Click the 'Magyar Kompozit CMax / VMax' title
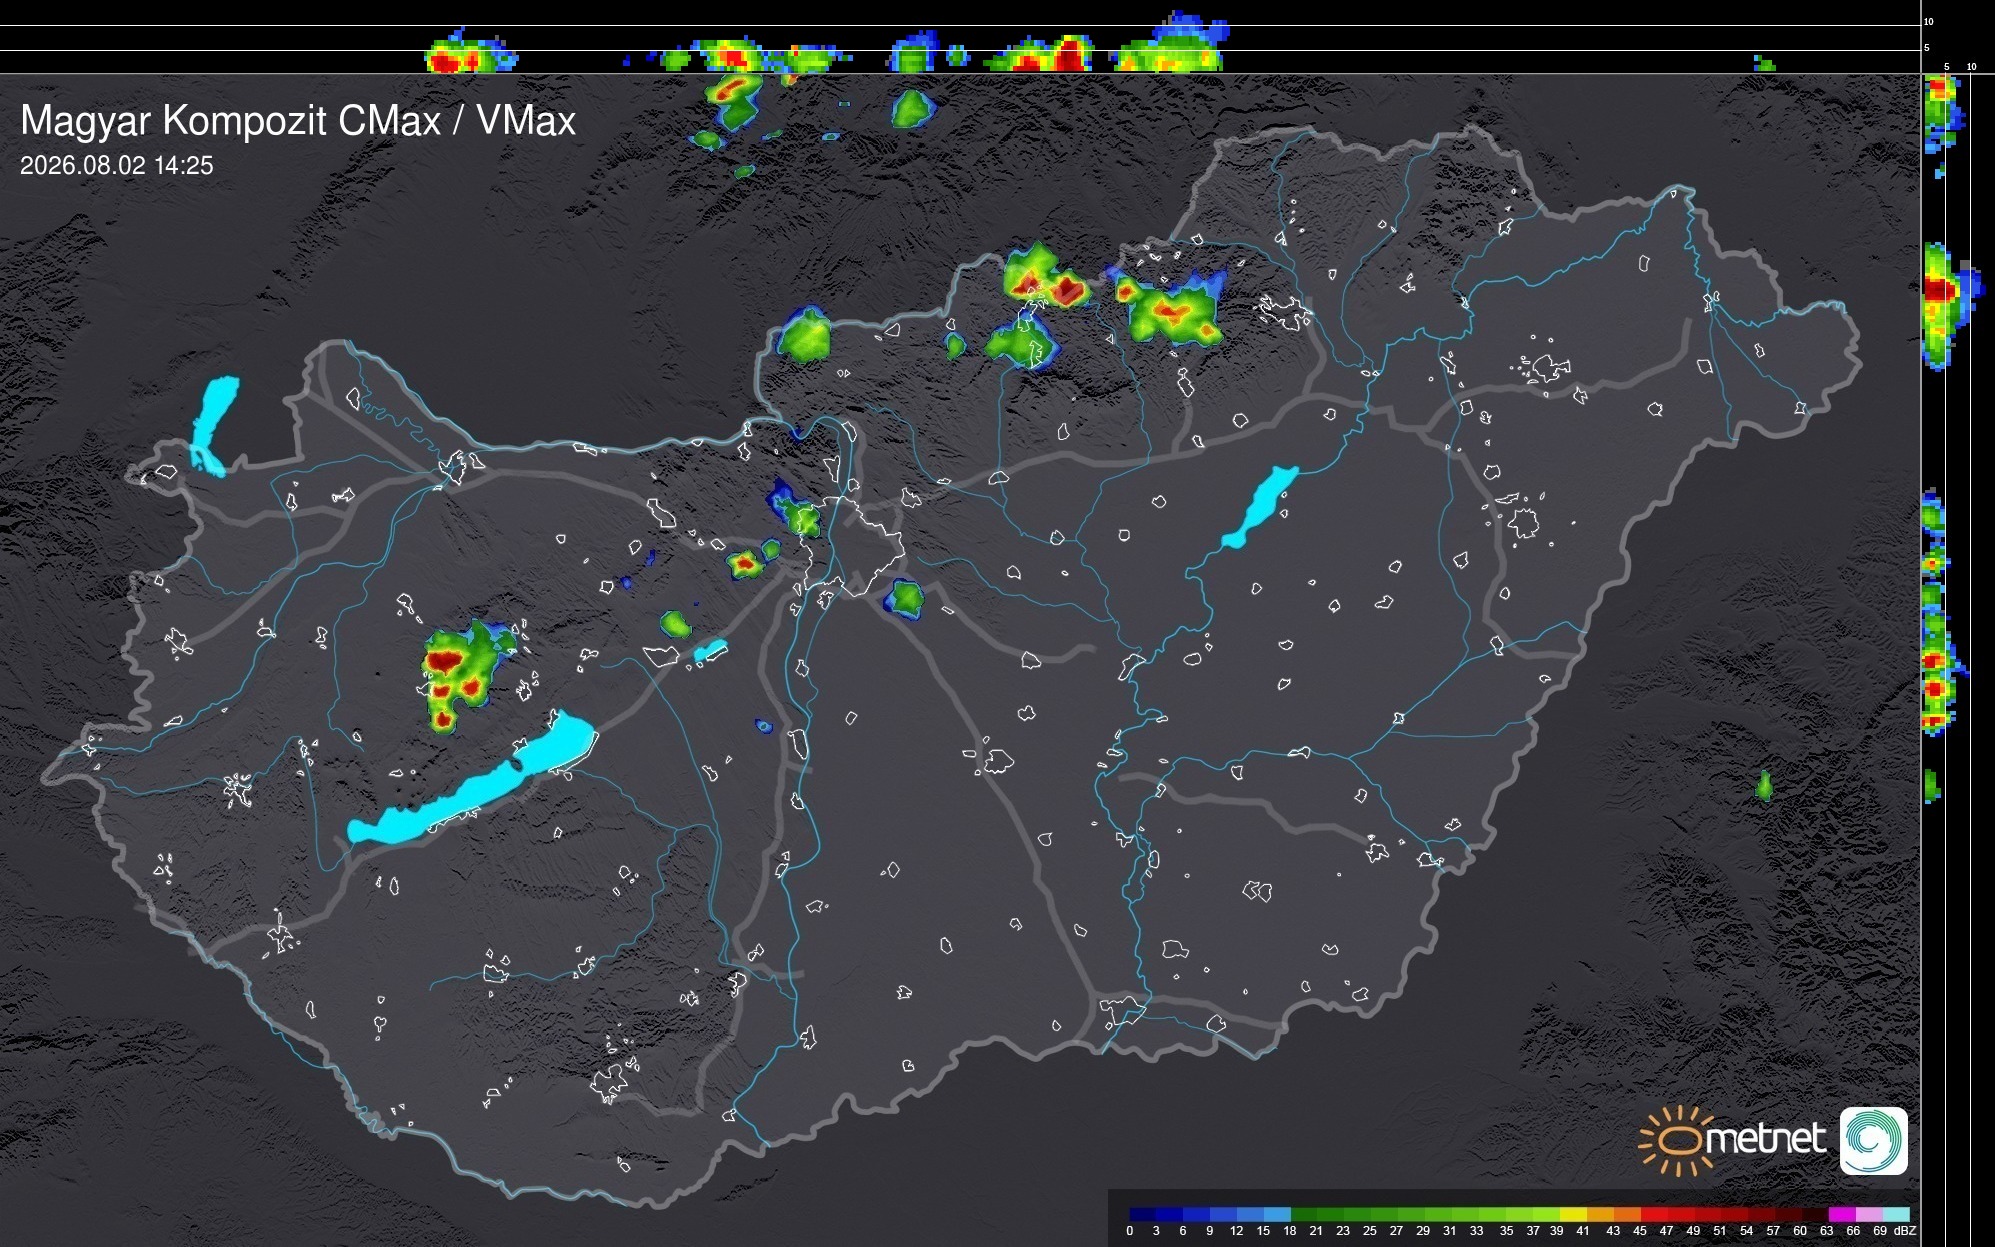The image size is (1995, 1247). click(x=298, y=120)
